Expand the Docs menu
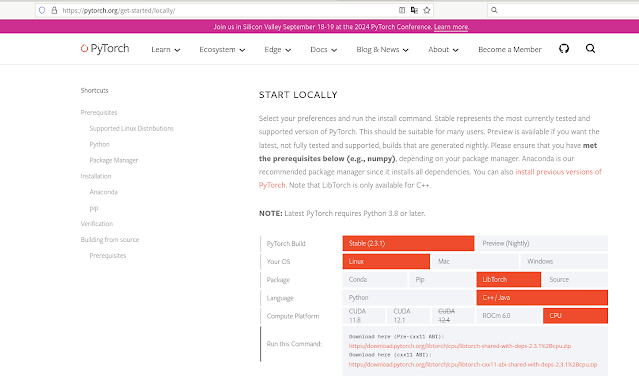 324,49
